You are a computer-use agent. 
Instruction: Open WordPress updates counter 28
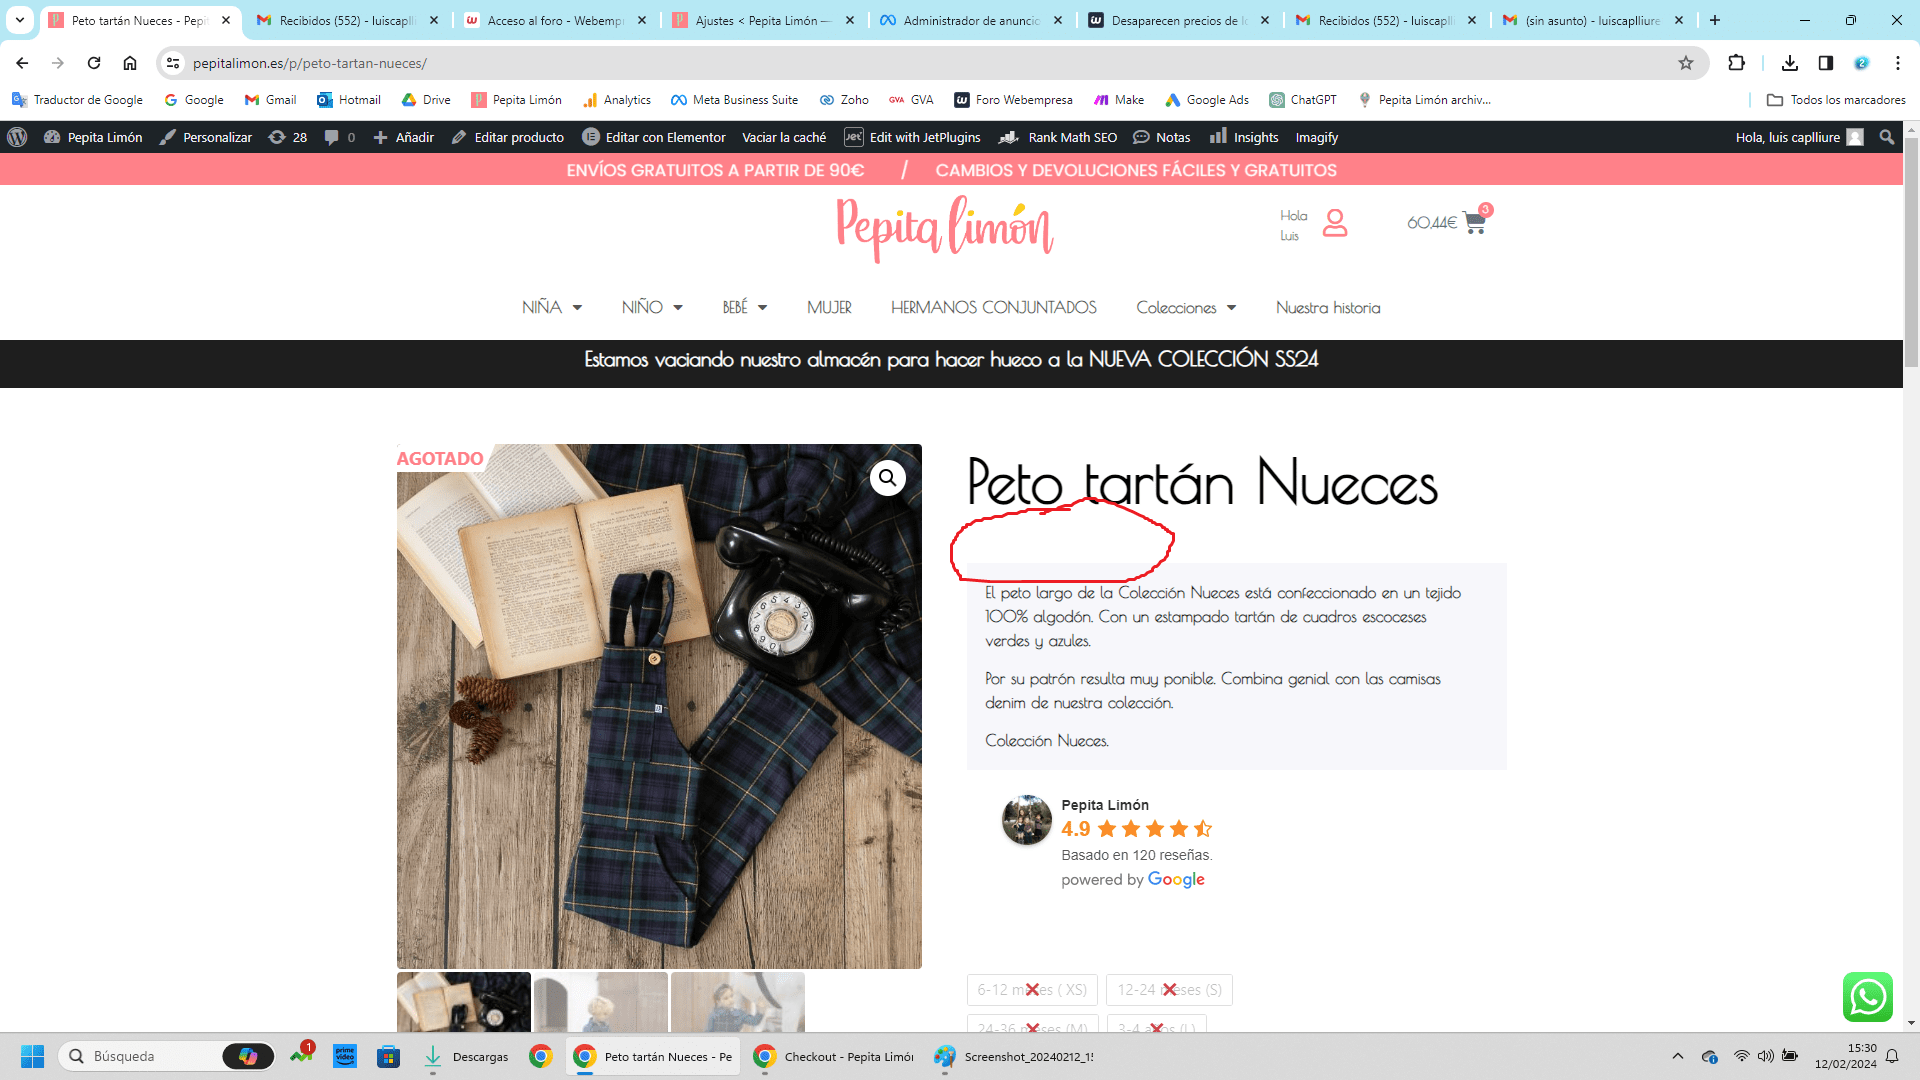click(288, 137)
